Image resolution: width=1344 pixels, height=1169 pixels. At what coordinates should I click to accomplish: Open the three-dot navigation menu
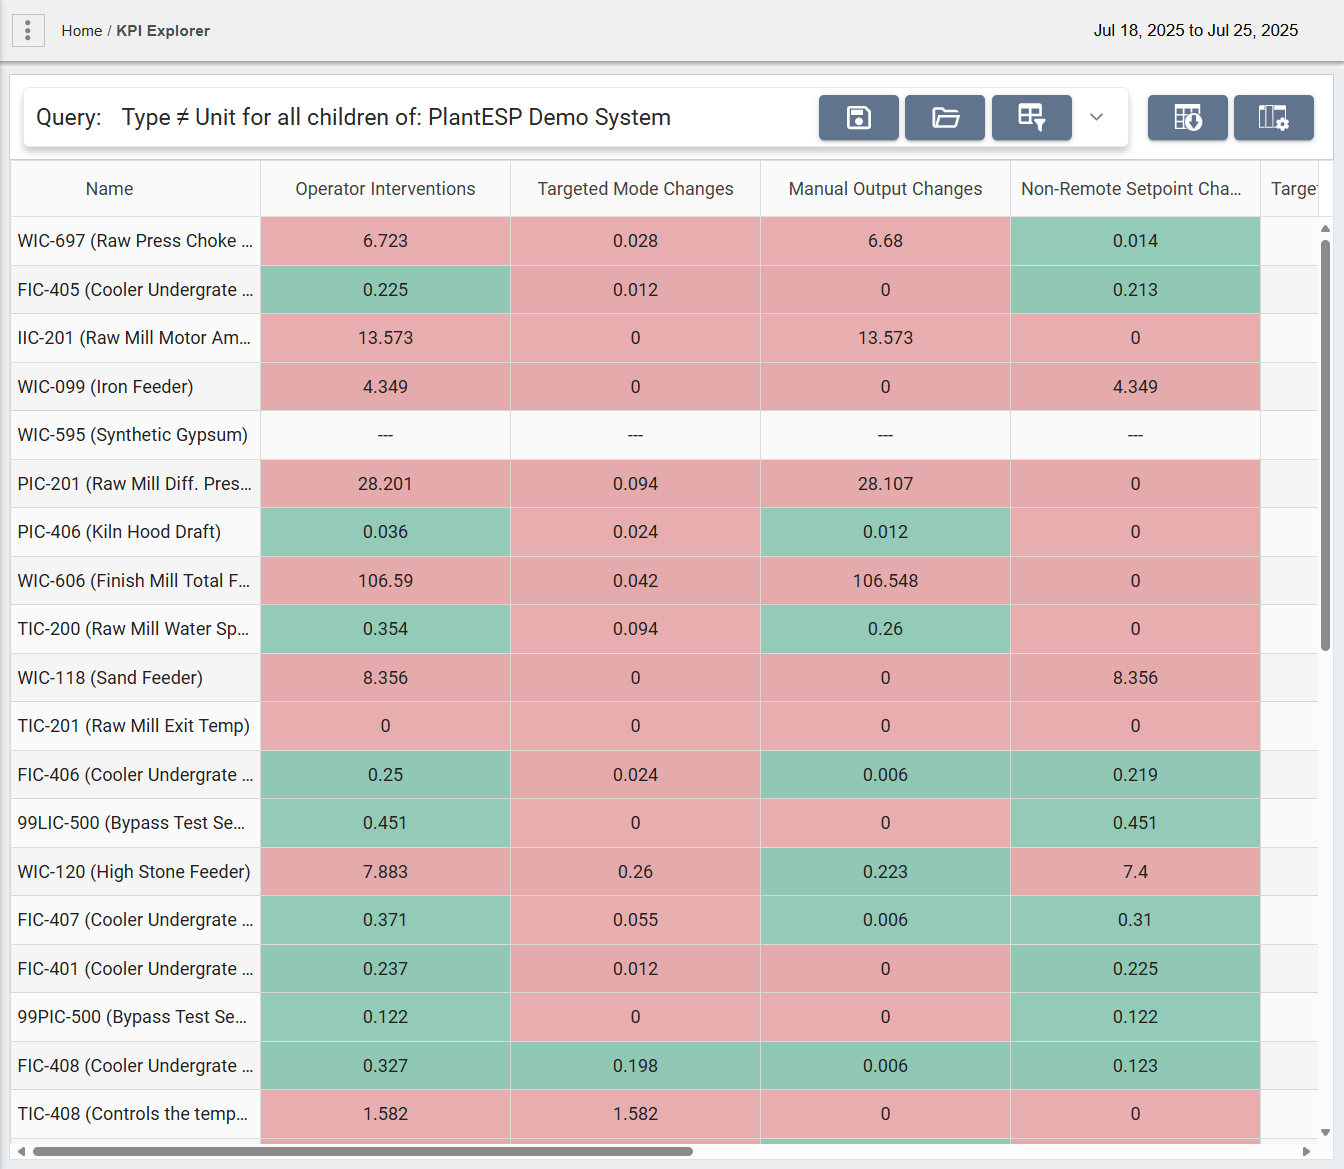[x=28, y=31]
